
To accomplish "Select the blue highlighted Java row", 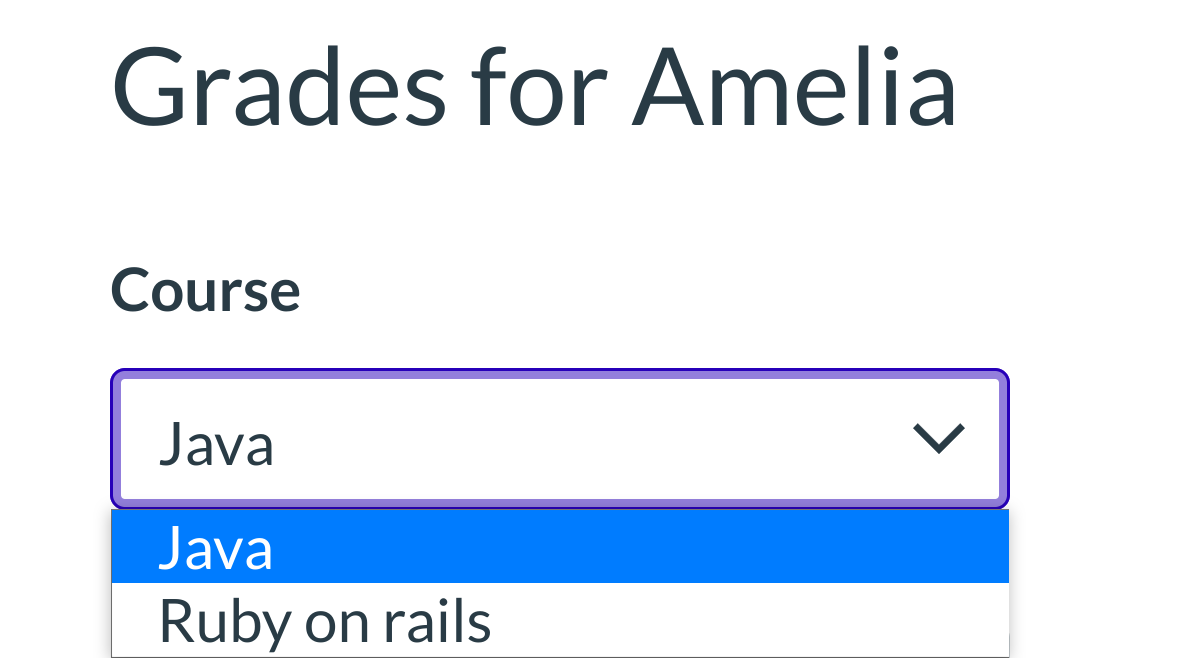I will [x=559, y=547].
